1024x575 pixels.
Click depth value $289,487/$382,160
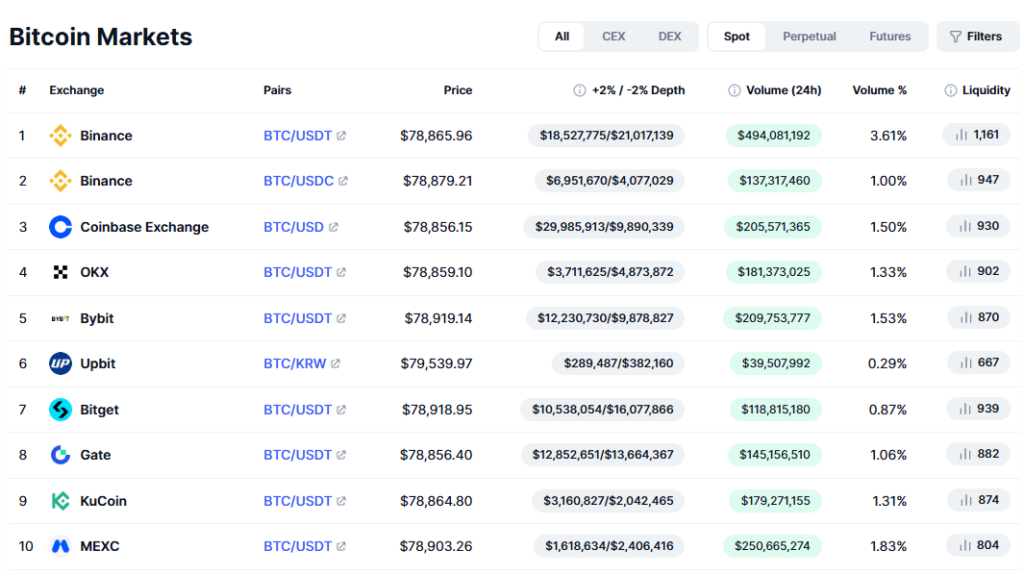coord(618,363)
